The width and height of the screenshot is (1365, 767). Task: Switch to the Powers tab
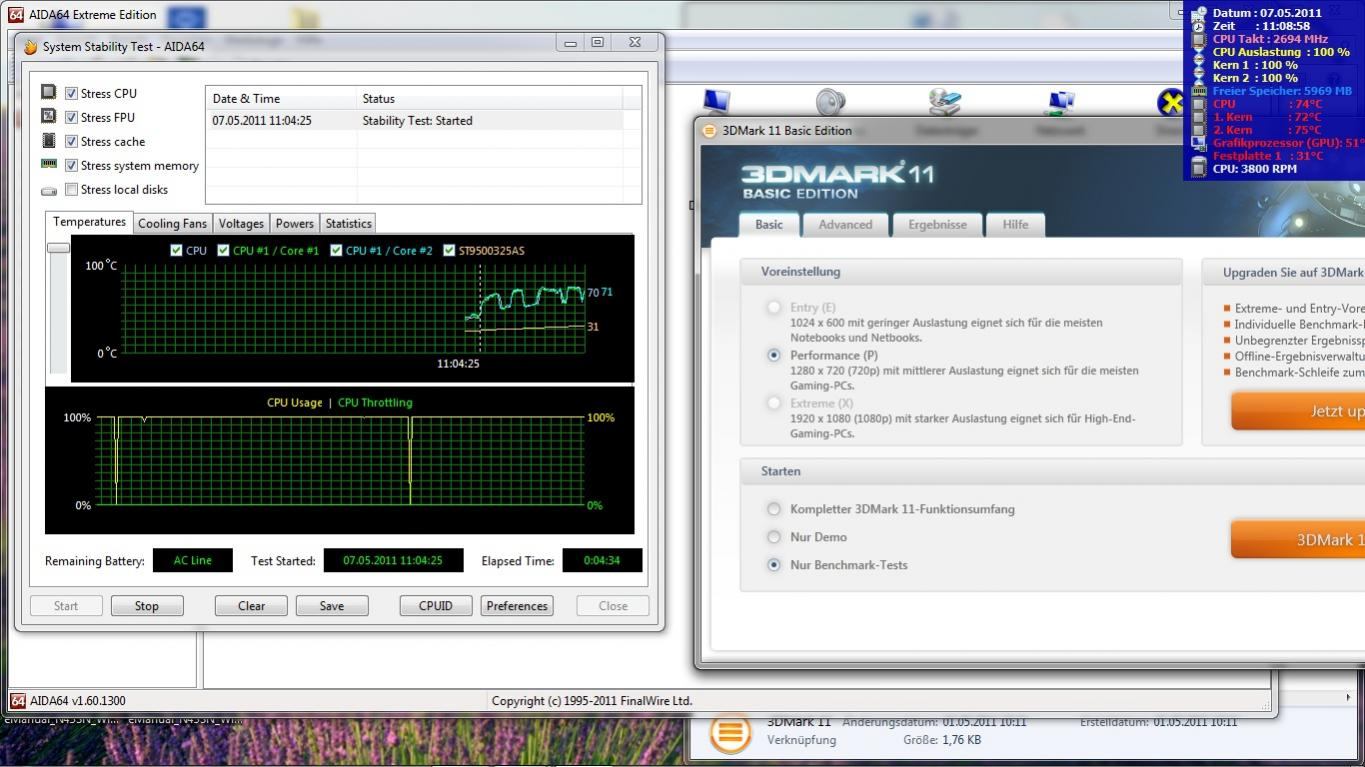tap(295, 224)
